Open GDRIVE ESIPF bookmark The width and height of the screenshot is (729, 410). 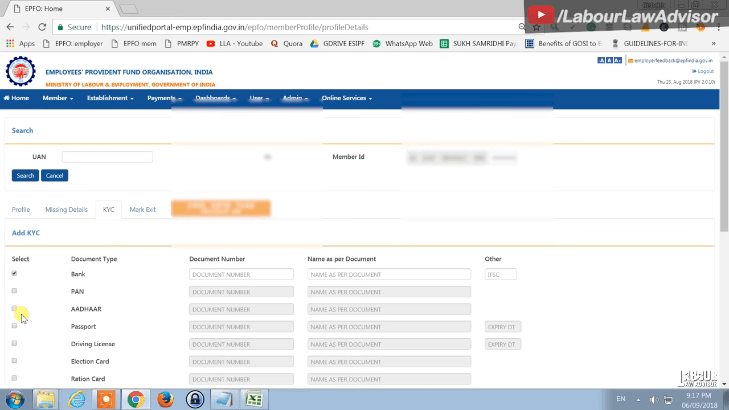(x=338, y=43)
